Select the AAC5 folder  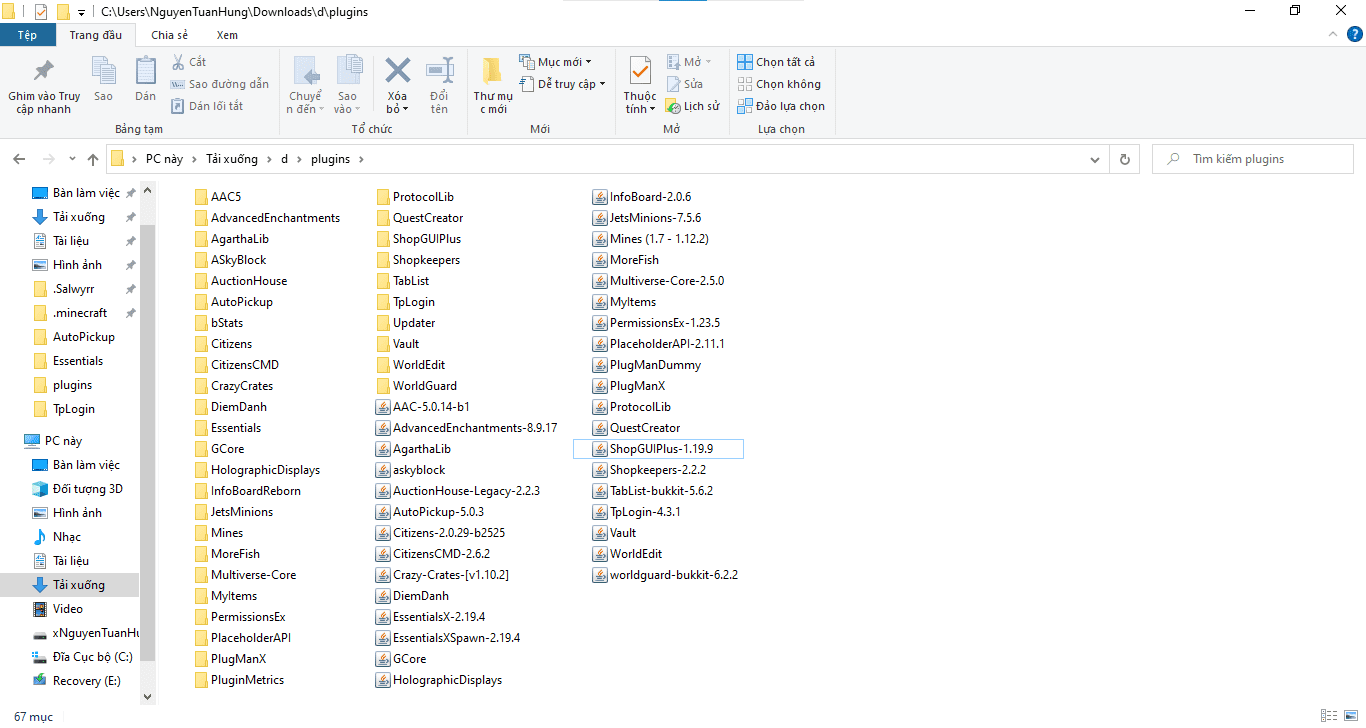[219, 197]
